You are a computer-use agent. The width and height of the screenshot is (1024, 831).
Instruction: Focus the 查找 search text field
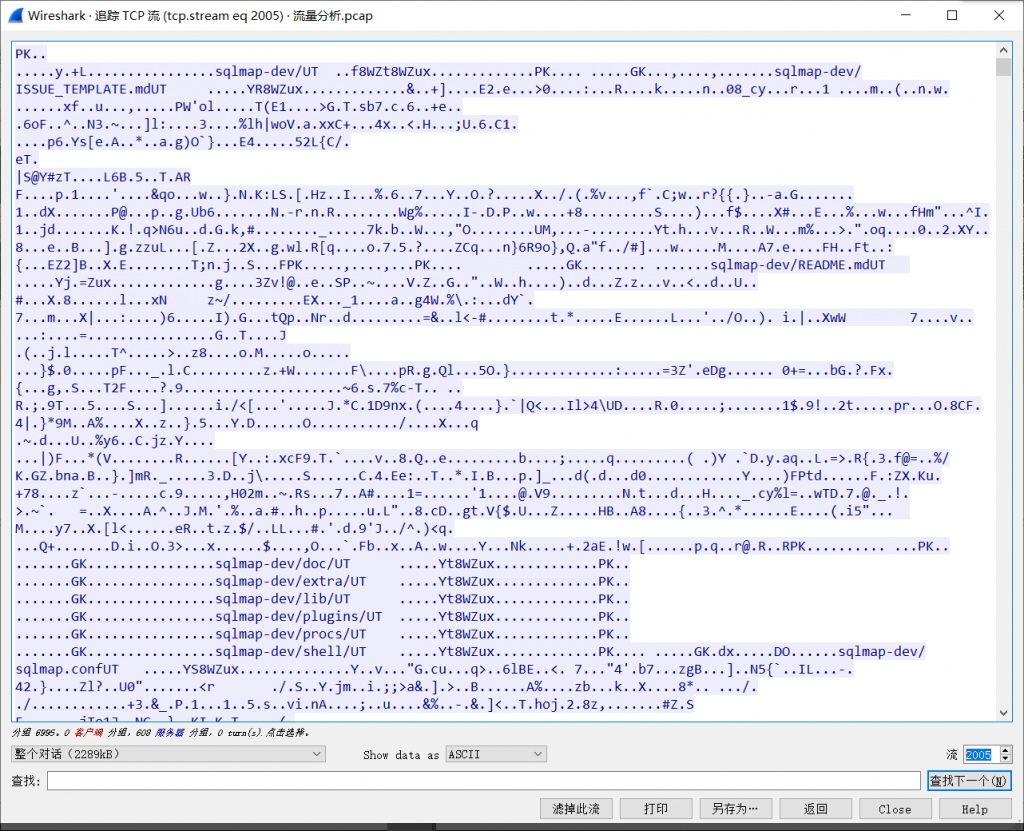(x=483, y=781)
